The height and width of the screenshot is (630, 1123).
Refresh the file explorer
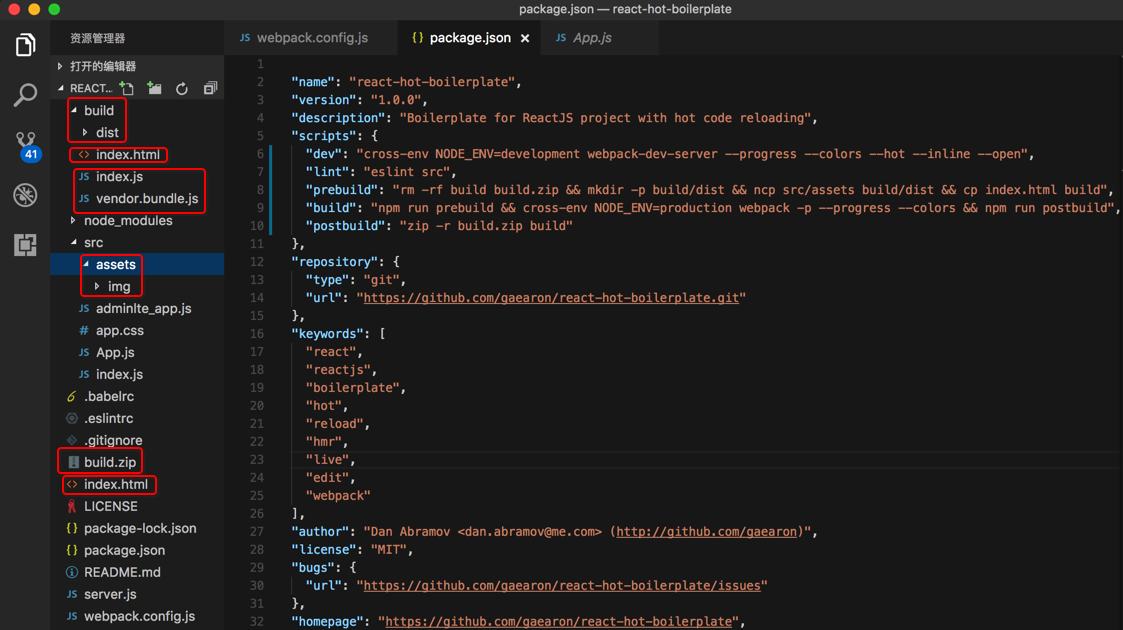pyautogui.click(x=182, y=89)
